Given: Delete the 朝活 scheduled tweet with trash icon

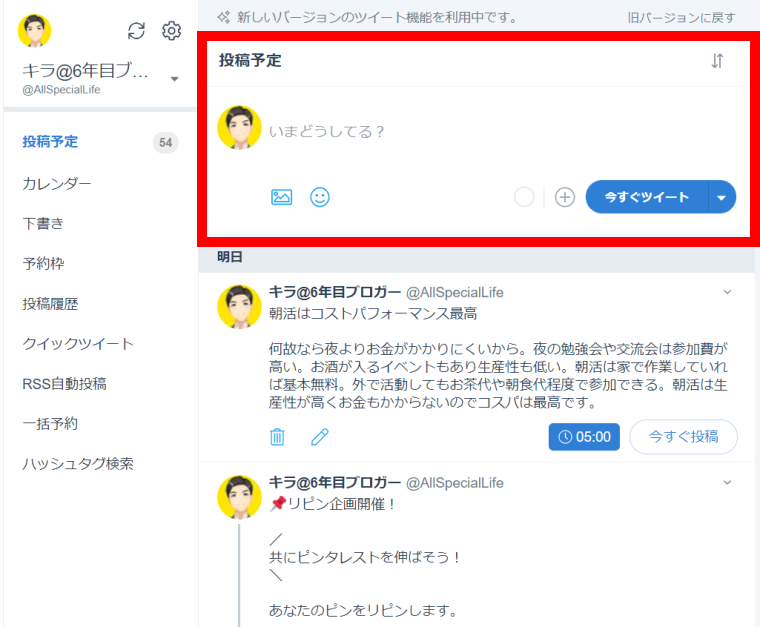Looking at the screenshot, I should tap(278, 437).
